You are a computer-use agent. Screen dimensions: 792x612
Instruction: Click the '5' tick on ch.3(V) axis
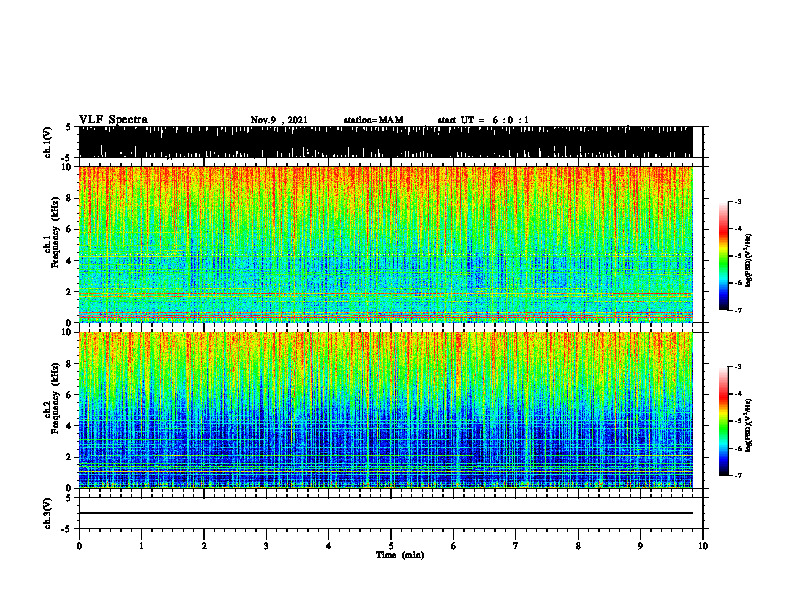tap(68, 498)
